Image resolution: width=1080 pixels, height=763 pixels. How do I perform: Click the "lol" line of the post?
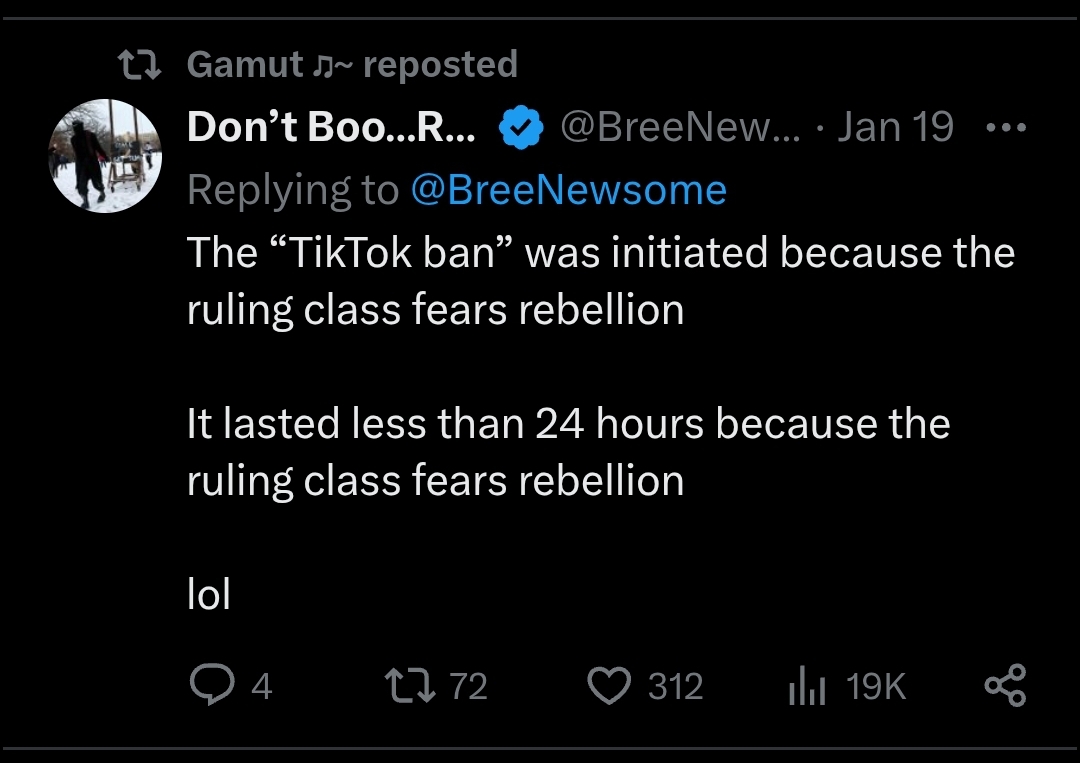click(x=209, y=594)
